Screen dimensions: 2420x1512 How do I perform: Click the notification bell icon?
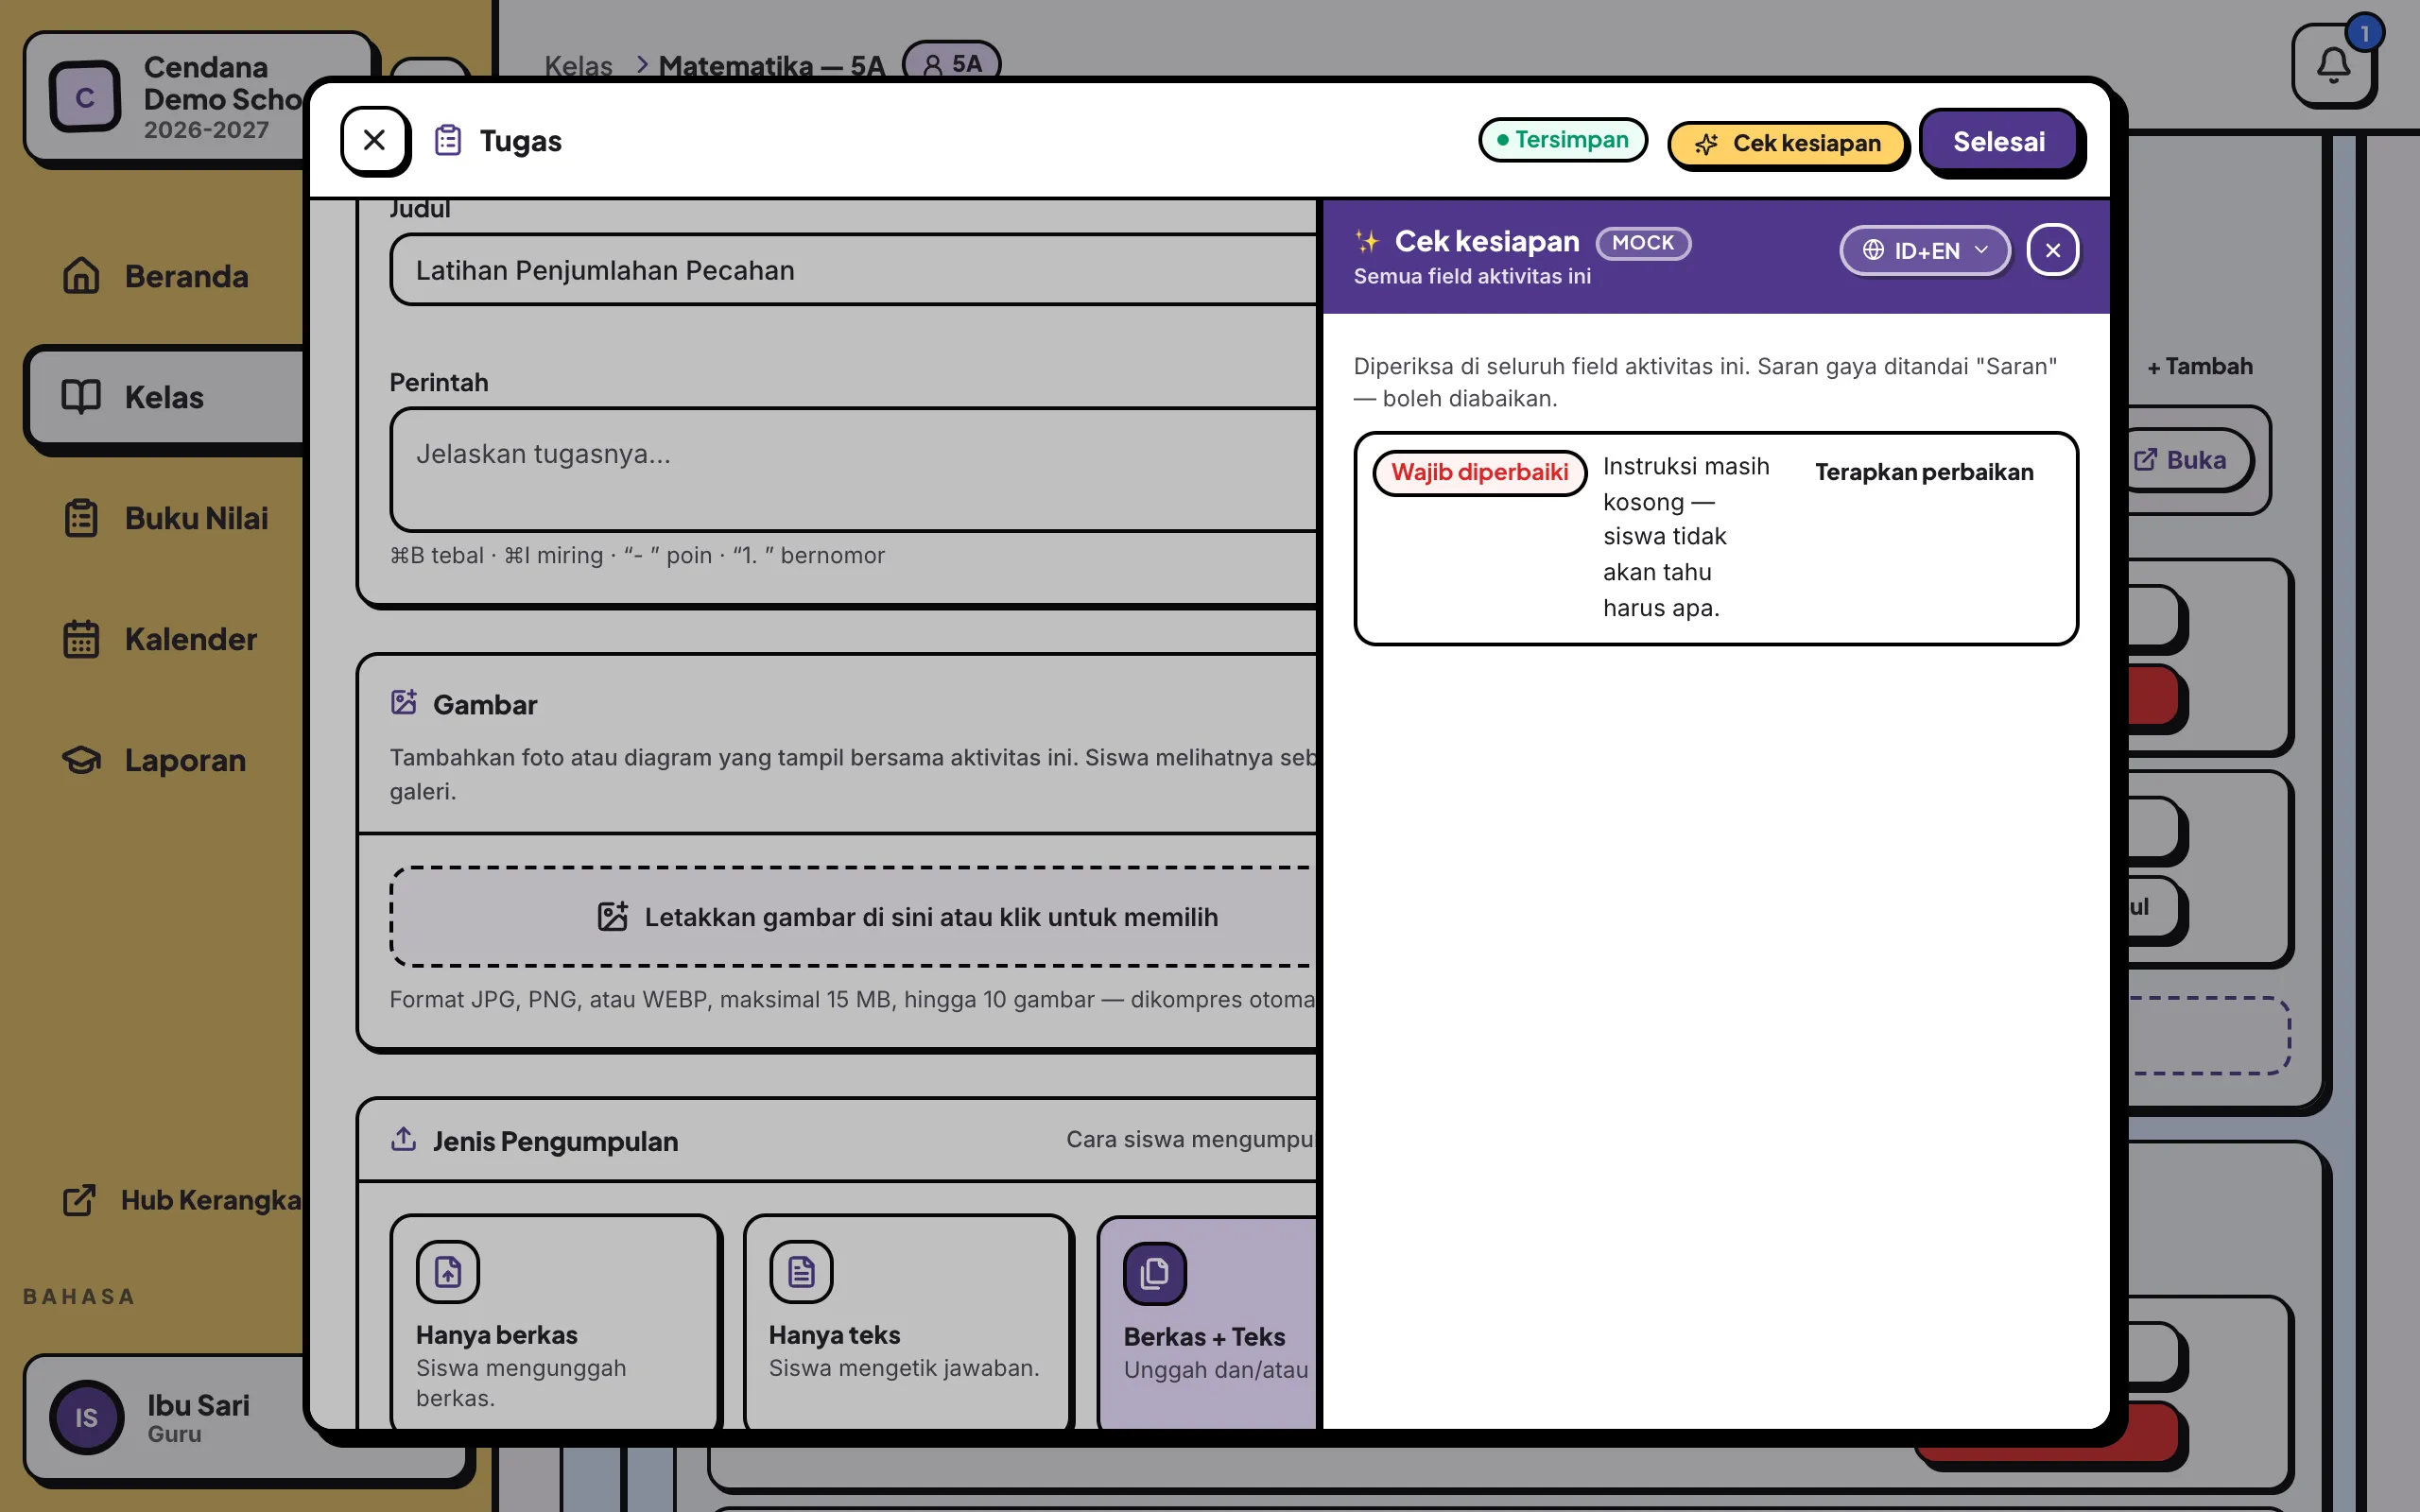2333,66
